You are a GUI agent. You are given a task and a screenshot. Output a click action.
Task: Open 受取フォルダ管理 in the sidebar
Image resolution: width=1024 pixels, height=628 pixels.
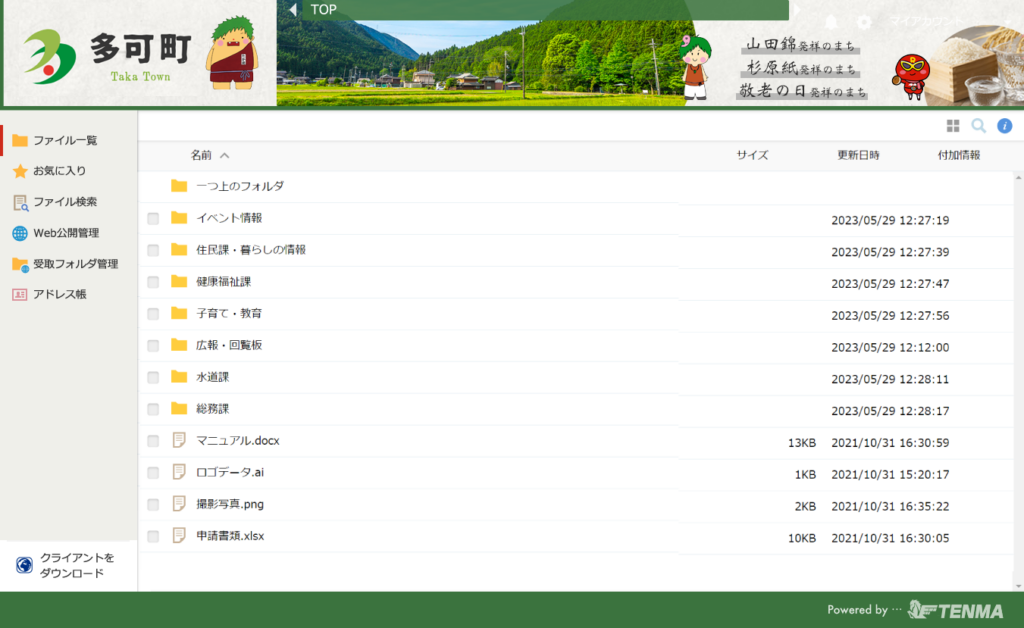tap(75, 264)
